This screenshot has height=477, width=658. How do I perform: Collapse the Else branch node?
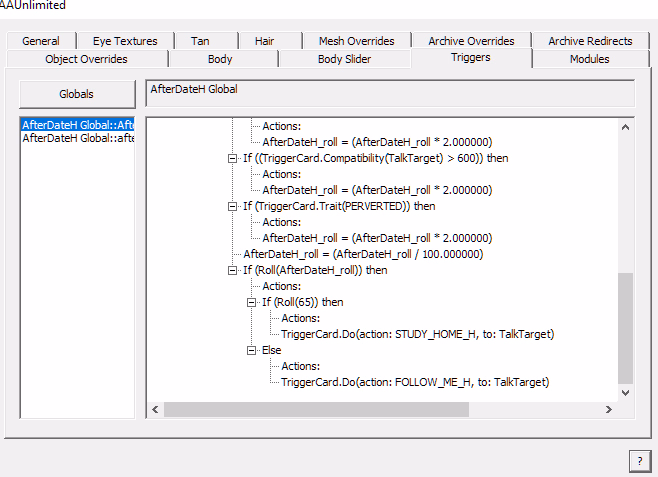tap(252, 350)
